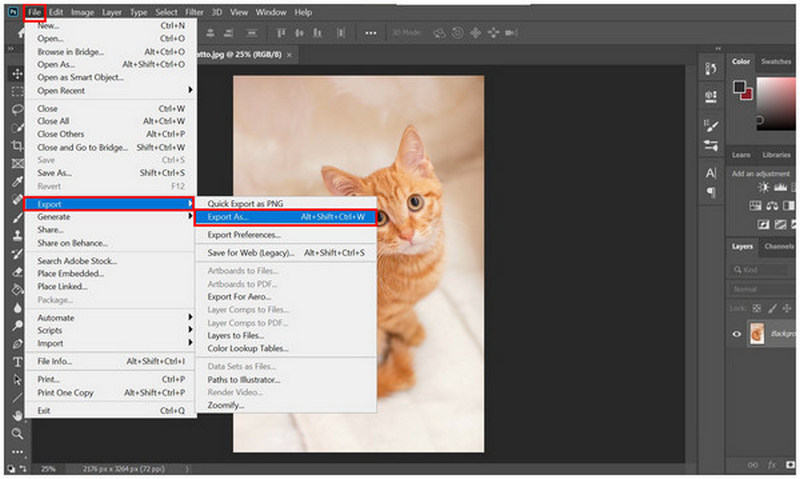Open the status bar info arrow

click(187, 468)
